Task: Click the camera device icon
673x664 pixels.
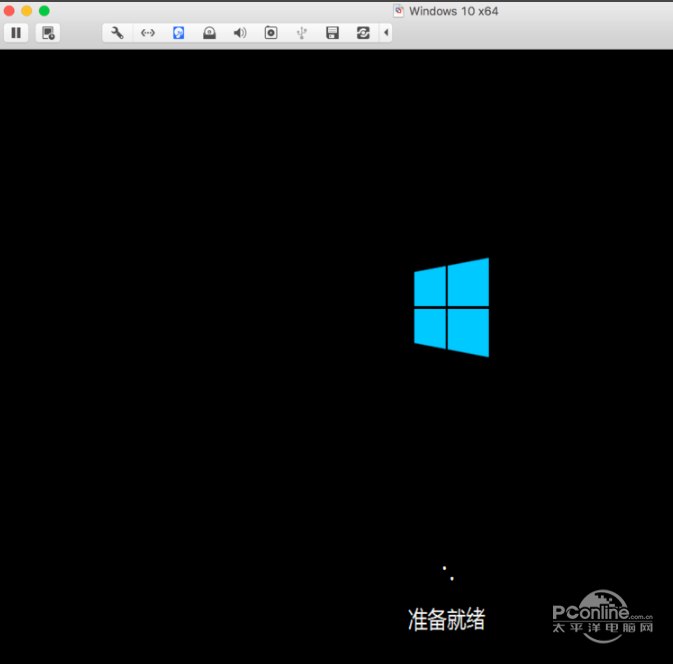Action: click(271, 33)
